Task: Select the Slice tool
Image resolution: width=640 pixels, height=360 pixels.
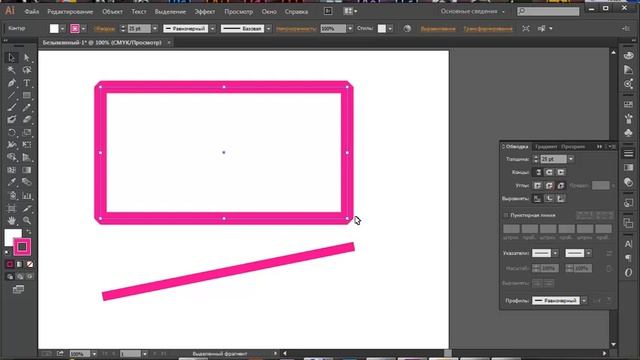Action: click(27, 209)
